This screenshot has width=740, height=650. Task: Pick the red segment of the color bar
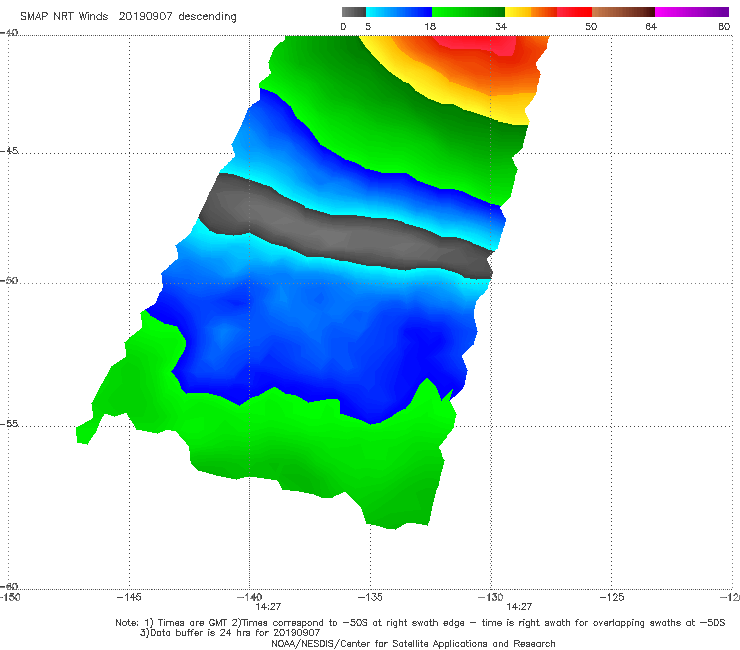[574, 12]
